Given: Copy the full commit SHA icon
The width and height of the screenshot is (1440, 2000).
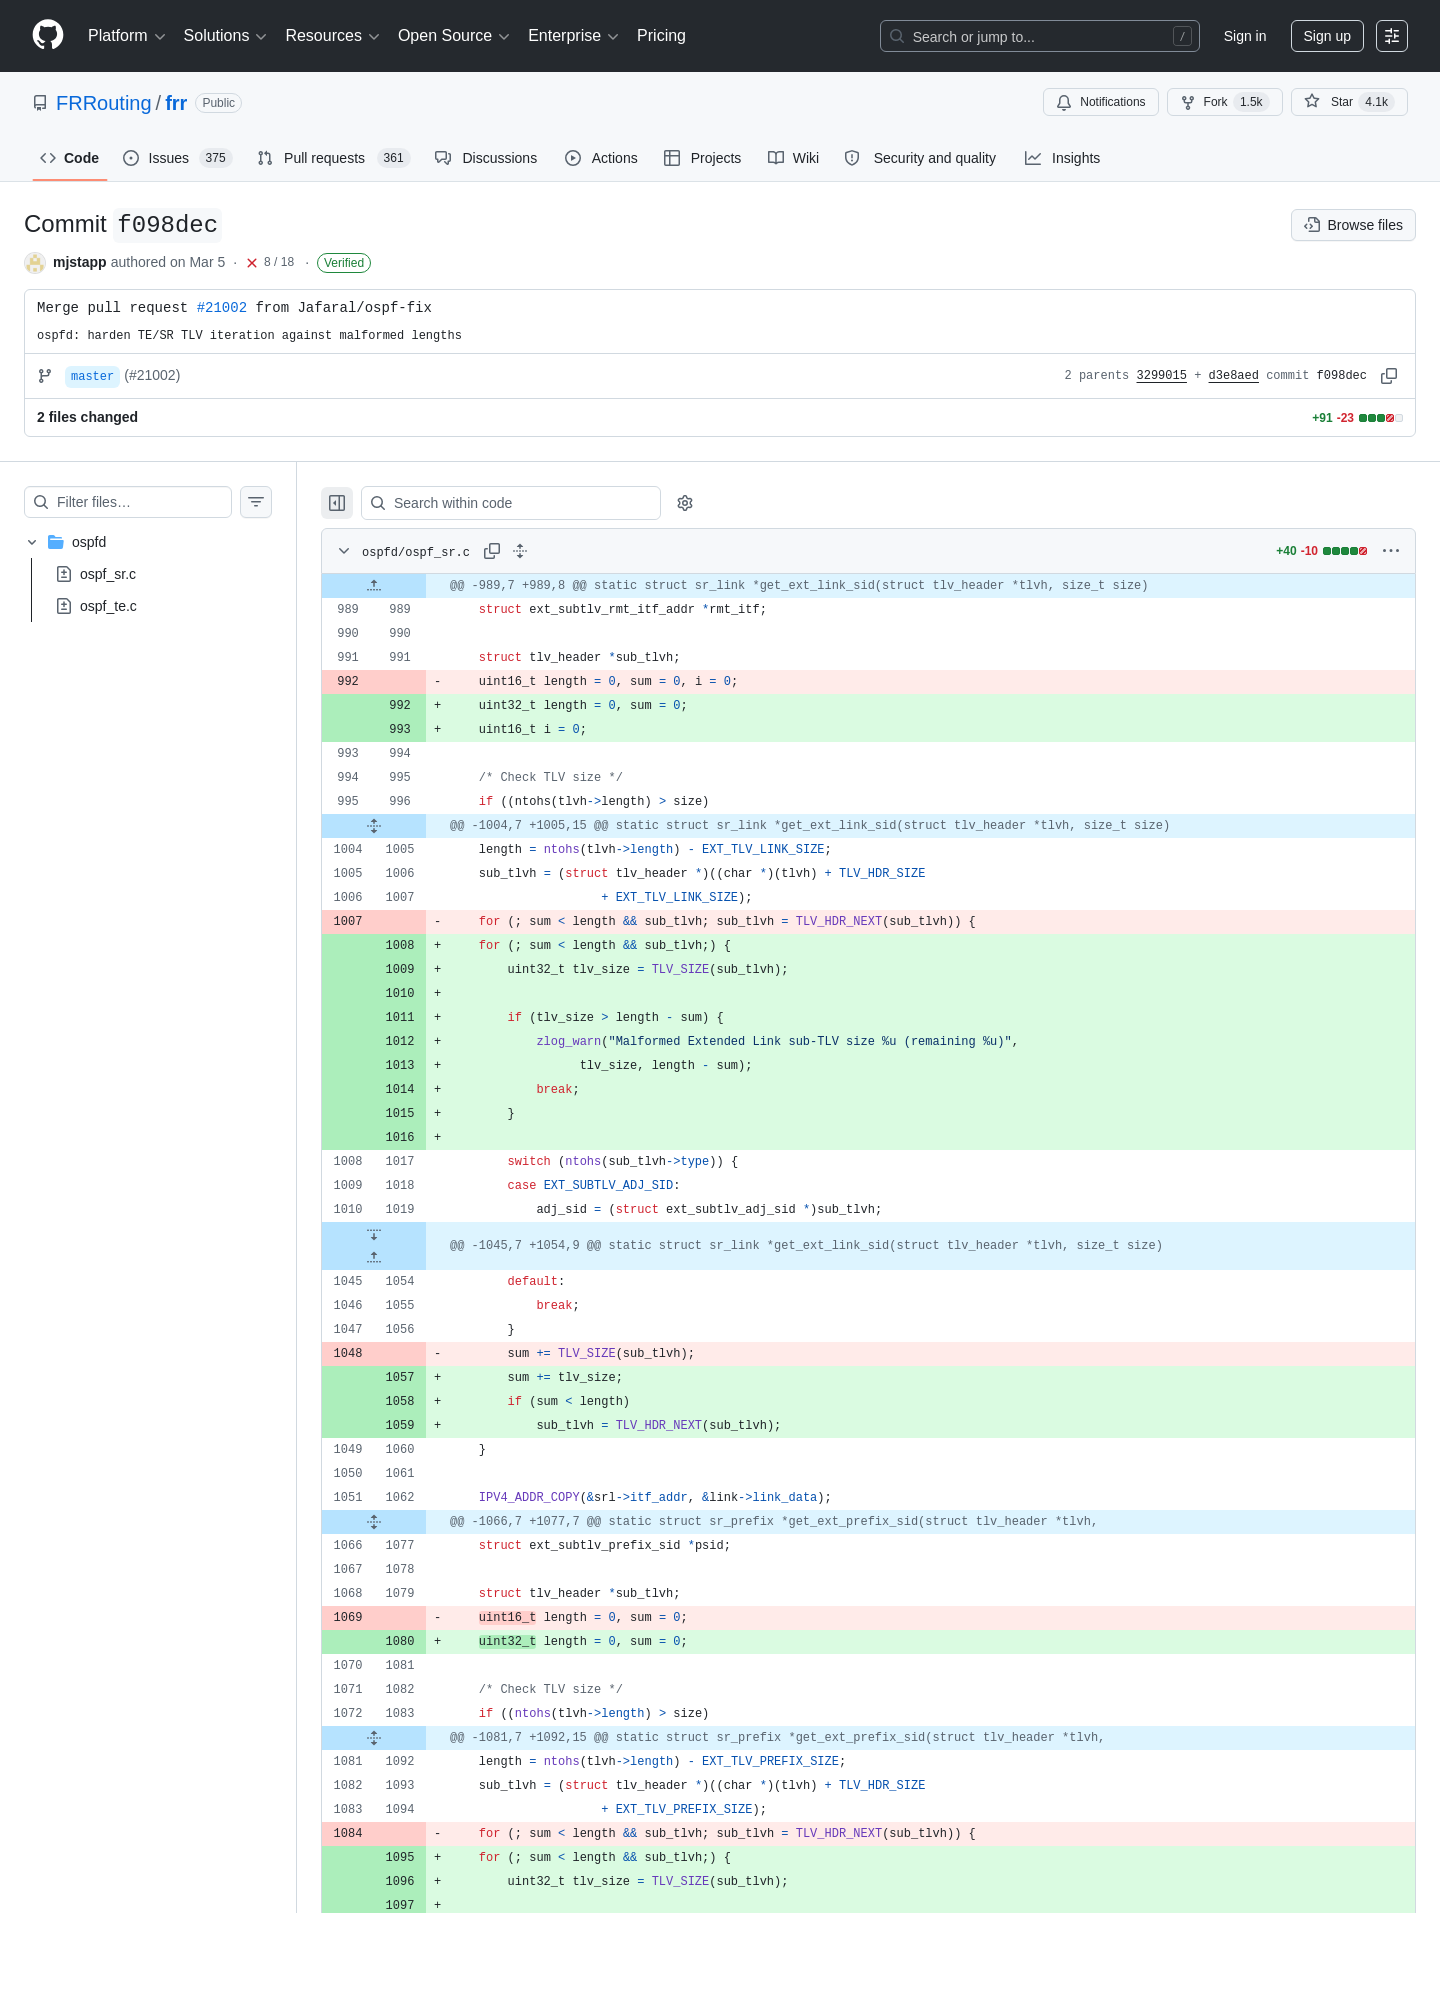Looking at the screenshot, I should (1389, 376).
